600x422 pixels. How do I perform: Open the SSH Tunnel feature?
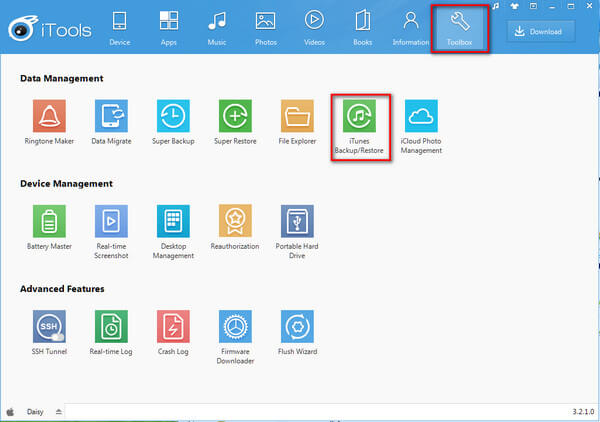tap(49, 326)
